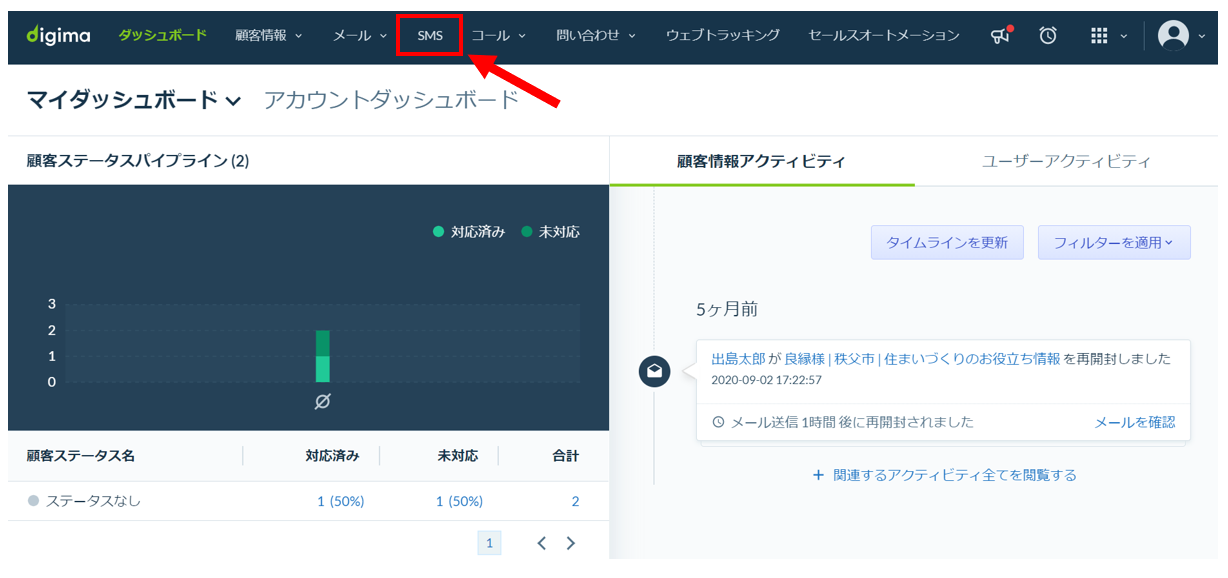Screen dimensions: 1228x578
Task: Click メールを確認 link
Action: click(1135, 422)
